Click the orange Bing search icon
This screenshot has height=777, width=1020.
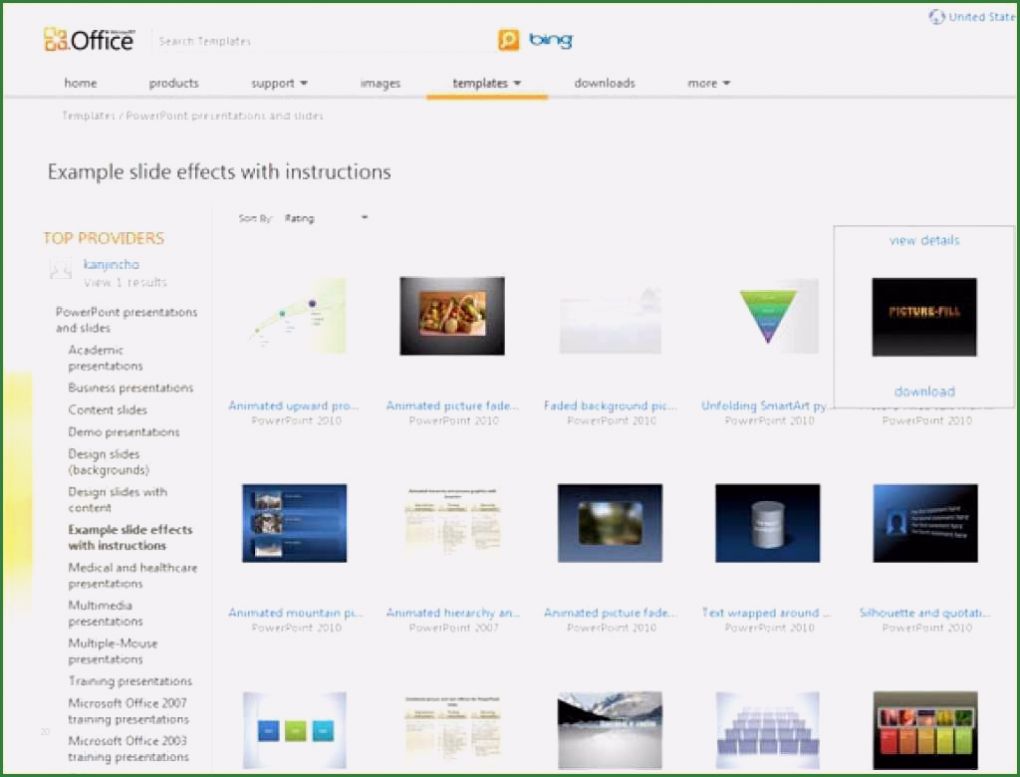[508, 41]
